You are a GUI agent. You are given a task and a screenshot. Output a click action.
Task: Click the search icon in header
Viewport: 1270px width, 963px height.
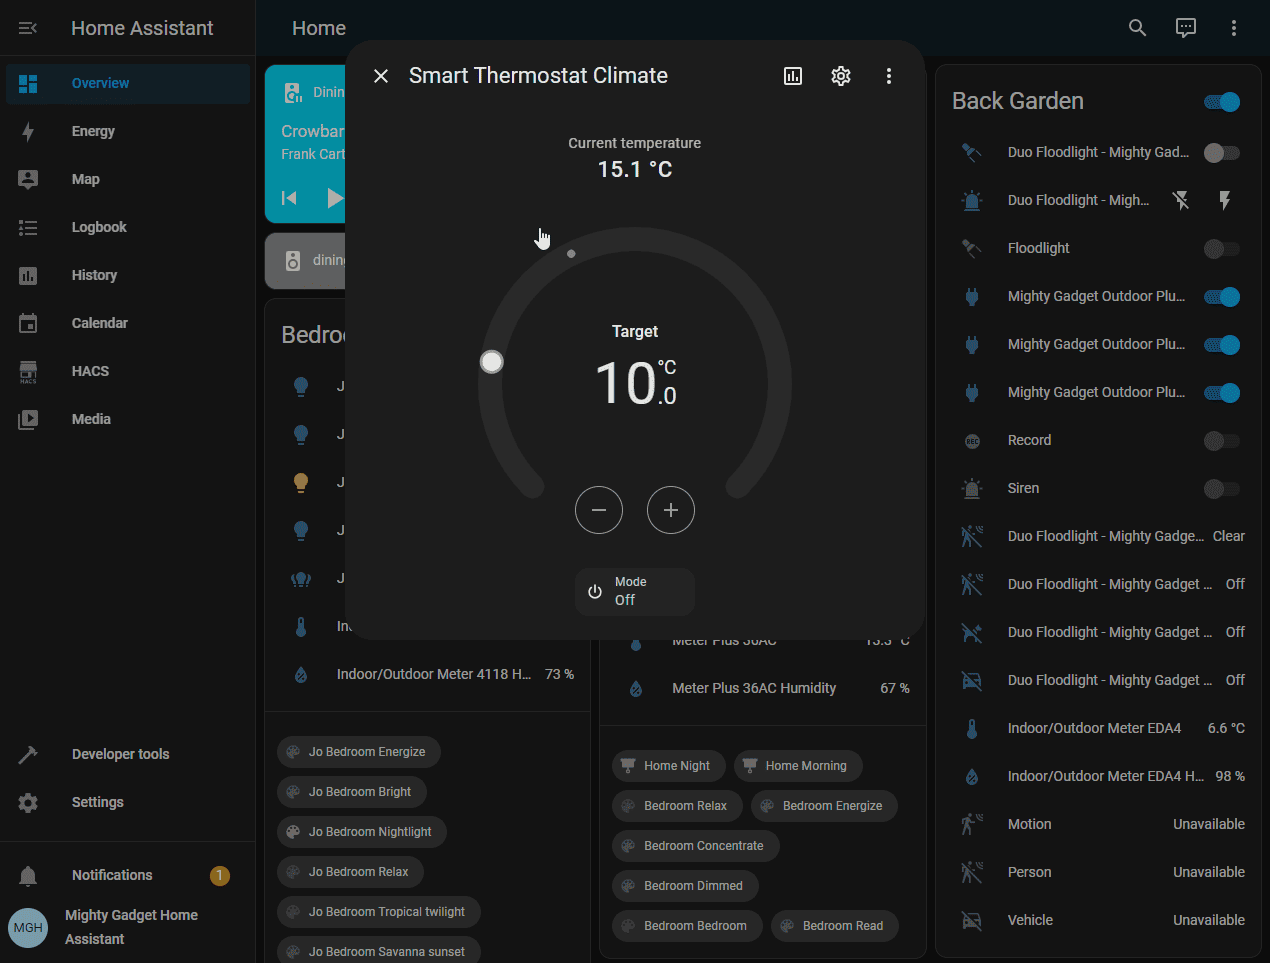coord(1137,28)
